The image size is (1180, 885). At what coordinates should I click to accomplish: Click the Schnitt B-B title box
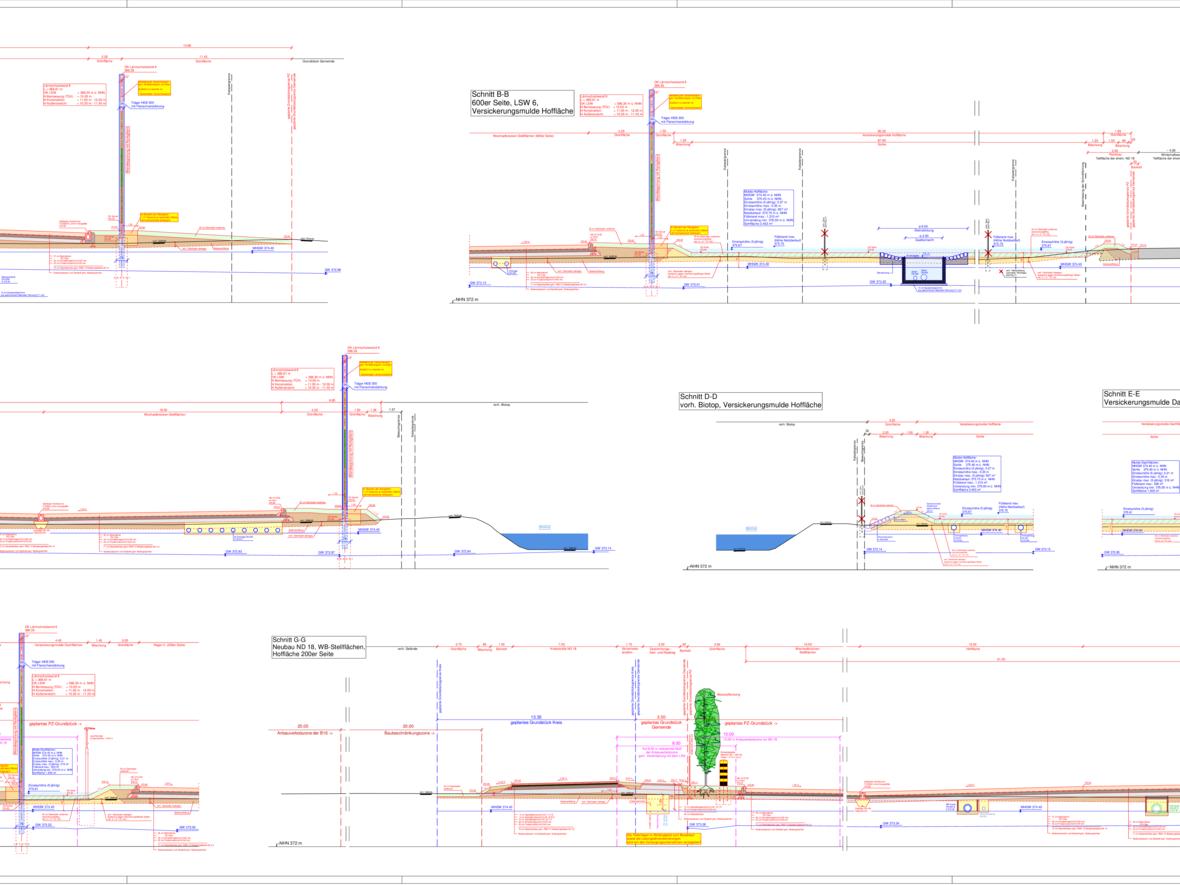(x=522, y=104)
